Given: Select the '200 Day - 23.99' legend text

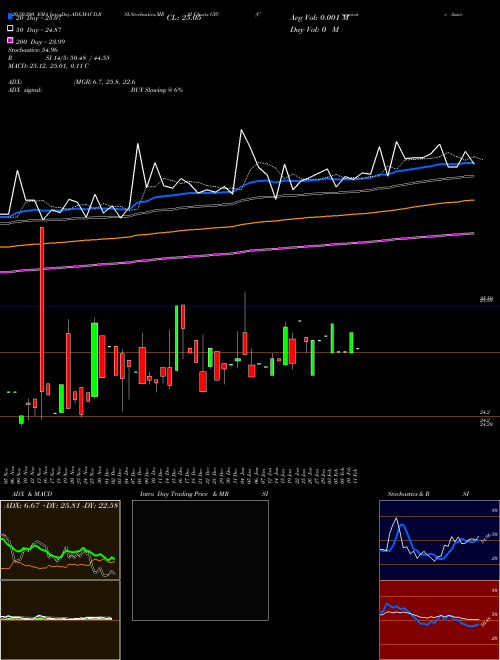Looking at the screenshot, I should [x=40, y=42].
